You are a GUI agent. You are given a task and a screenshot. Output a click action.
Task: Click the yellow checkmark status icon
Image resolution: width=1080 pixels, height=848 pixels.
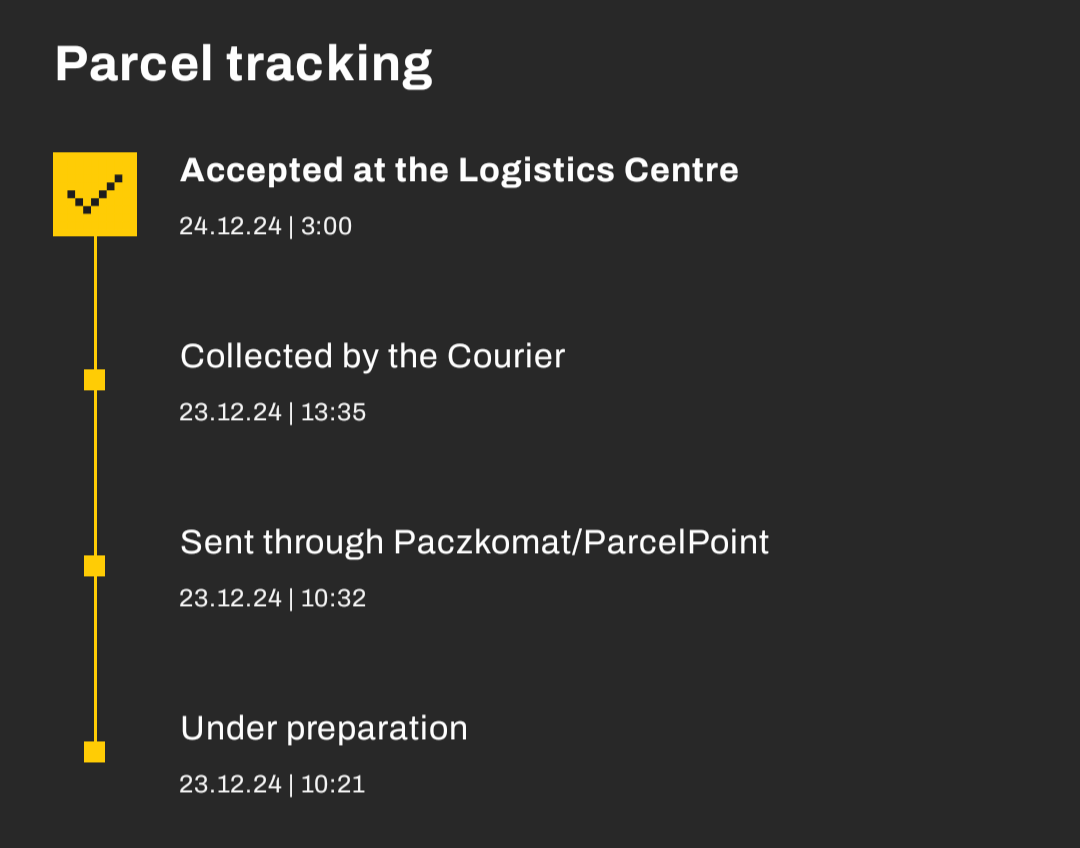pos(95,194)
